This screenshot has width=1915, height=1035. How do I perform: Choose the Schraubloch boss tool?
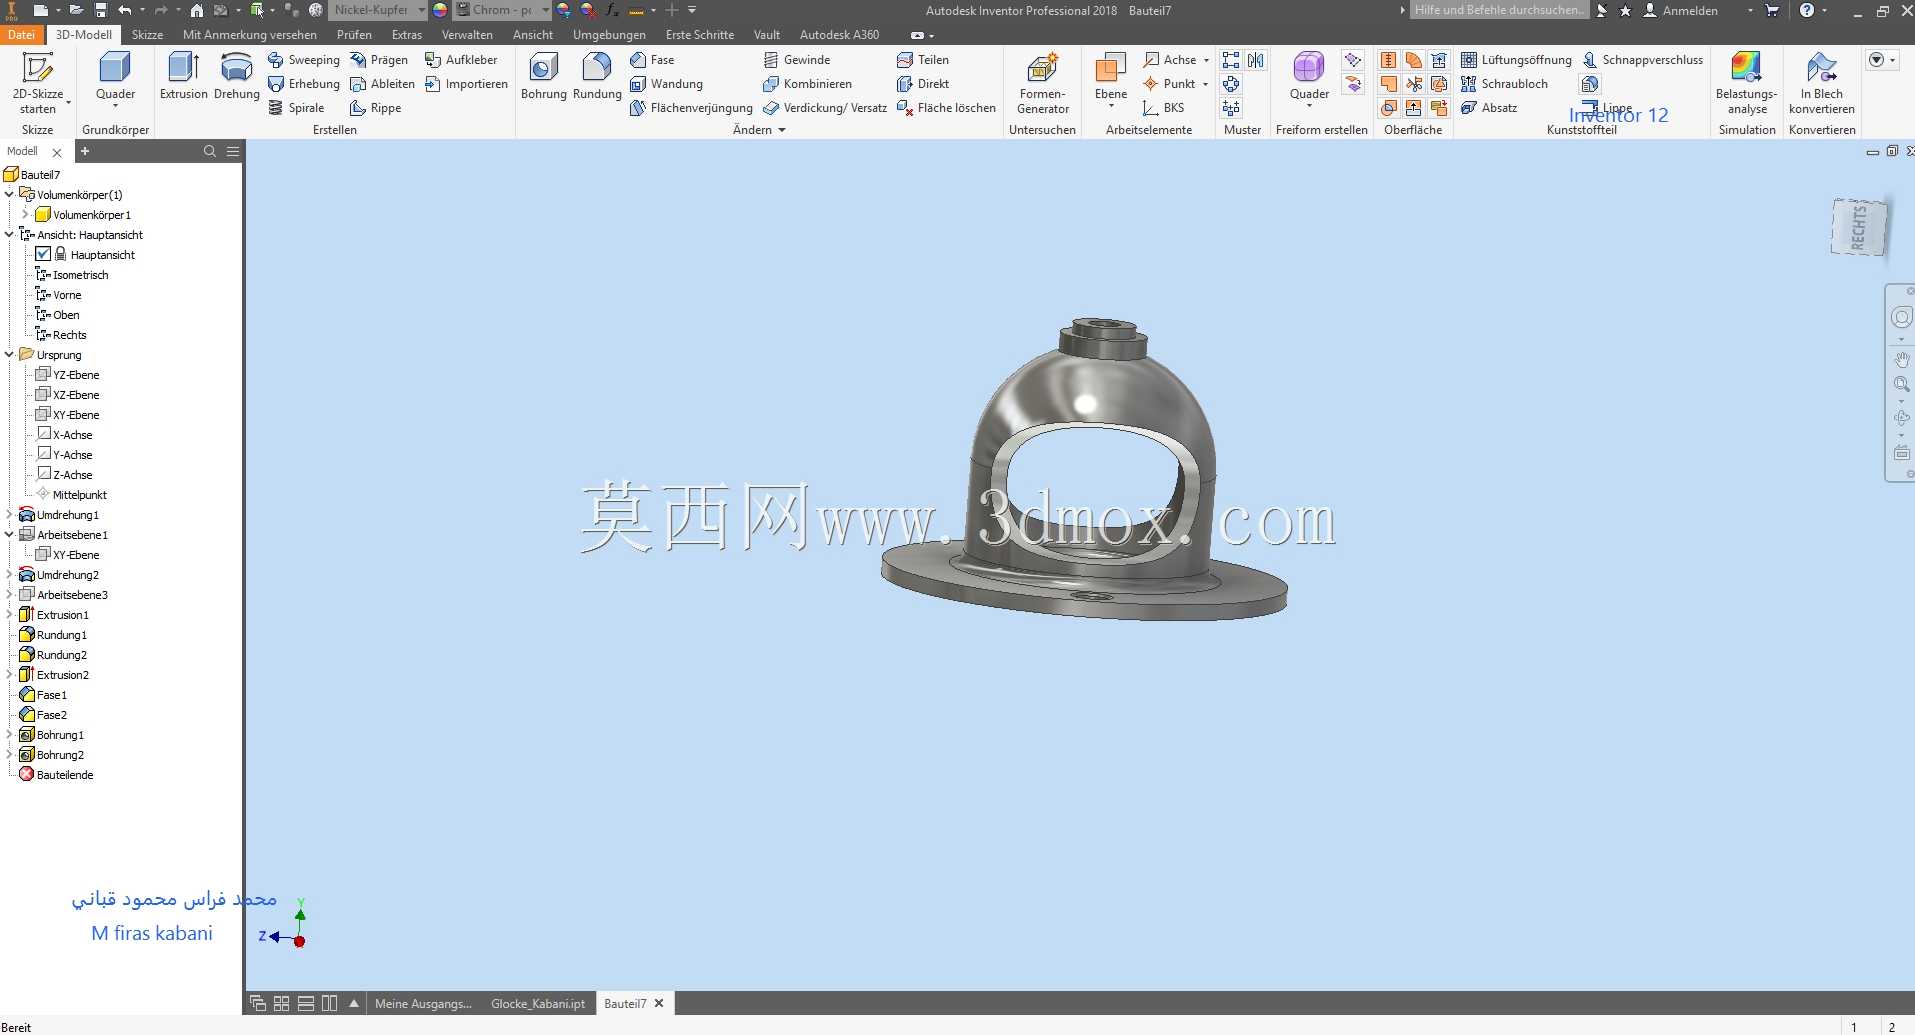(x=1504, y=84)
